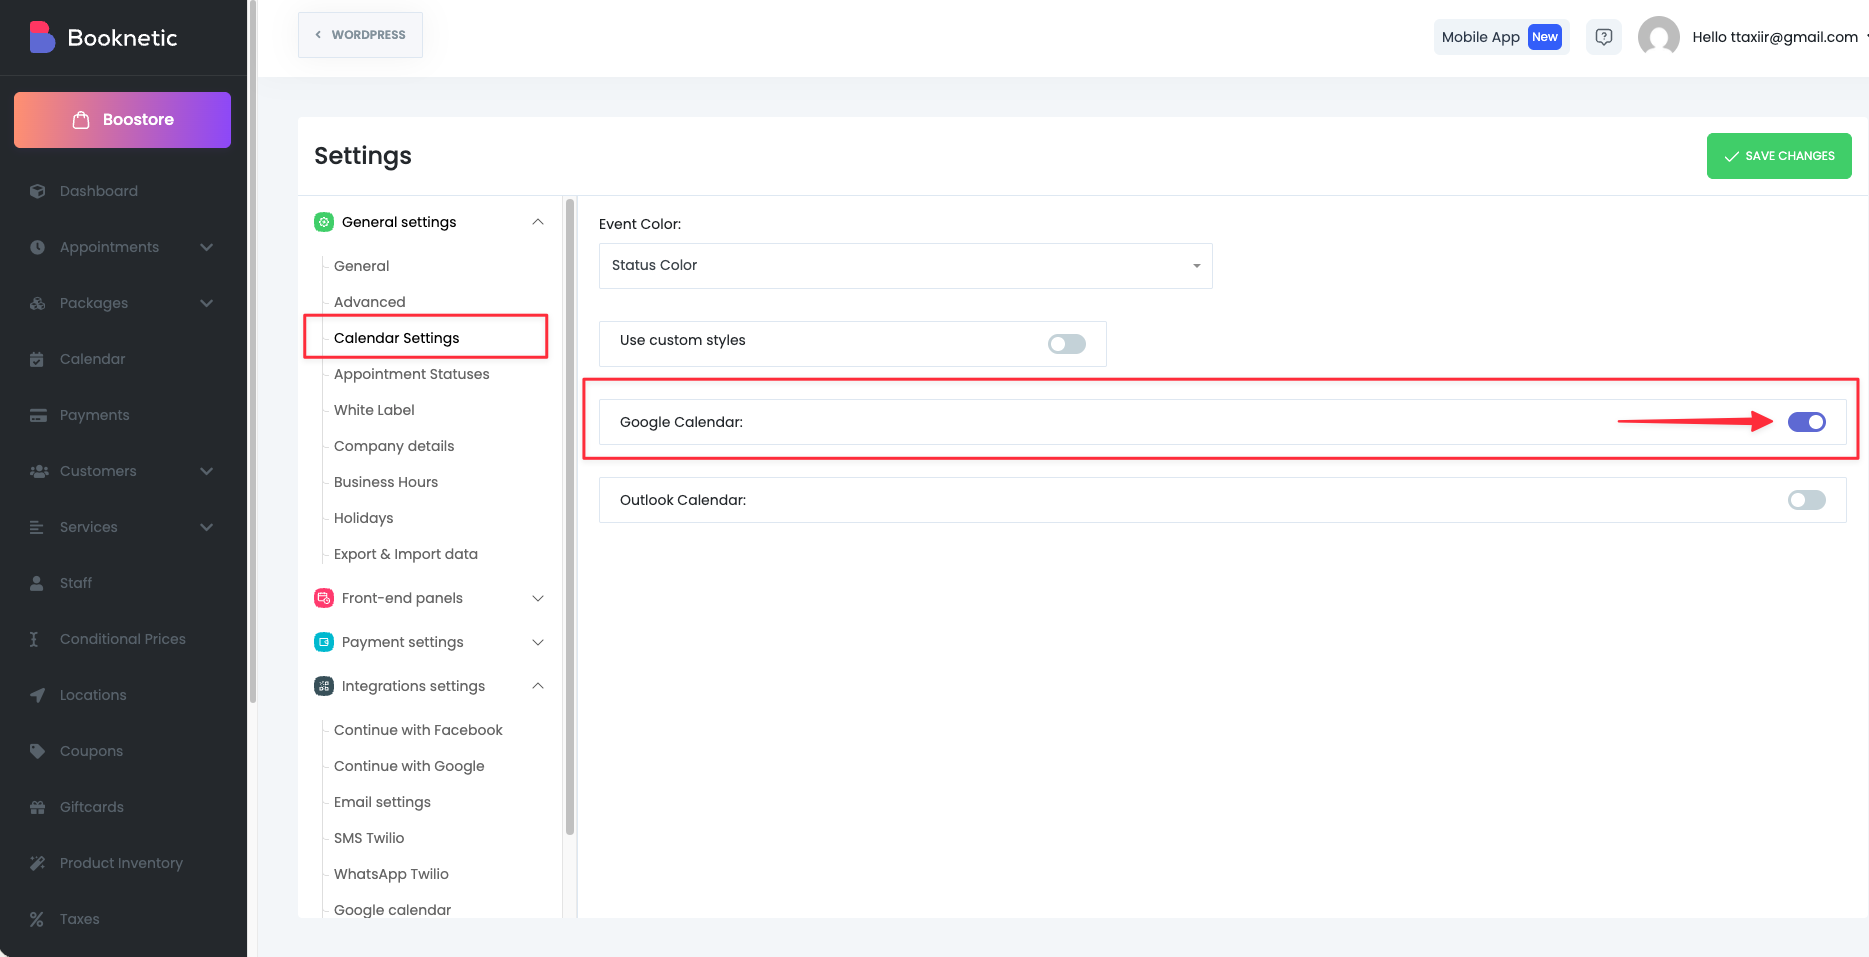Disable the Google Calendar toggle
1869x957 pixels.
1806,422
